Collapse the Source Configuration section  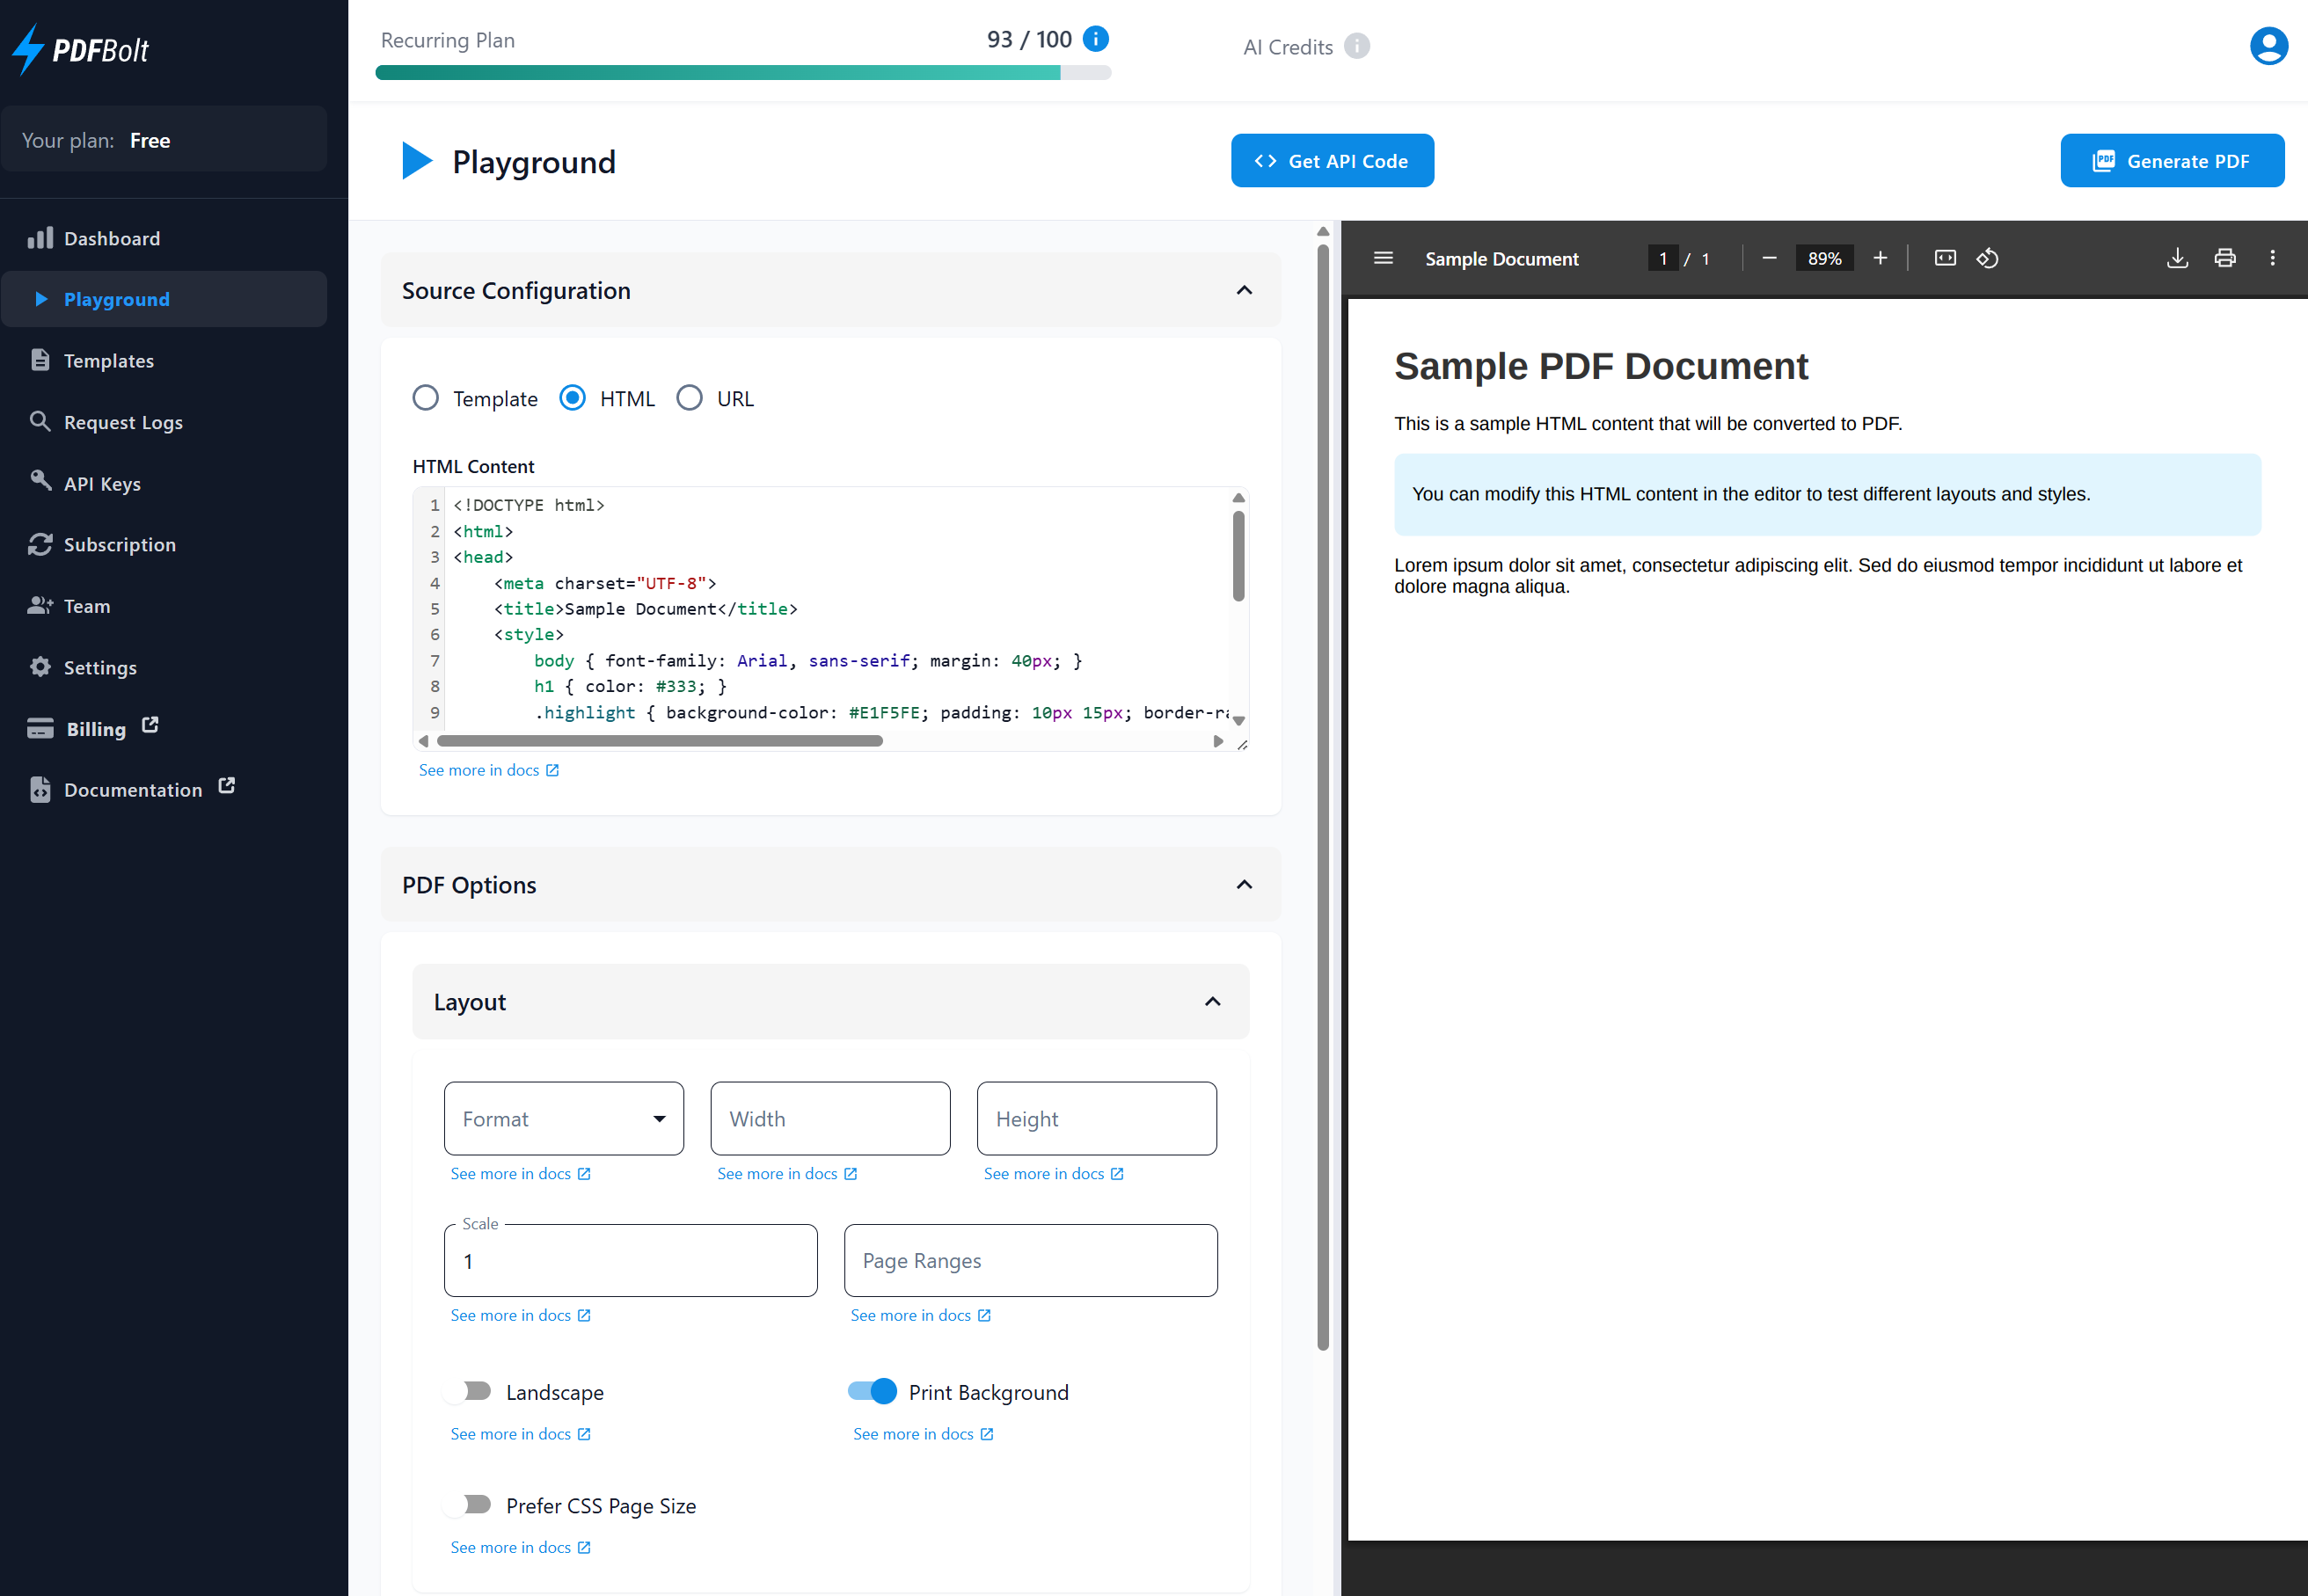coord(1244,290)
